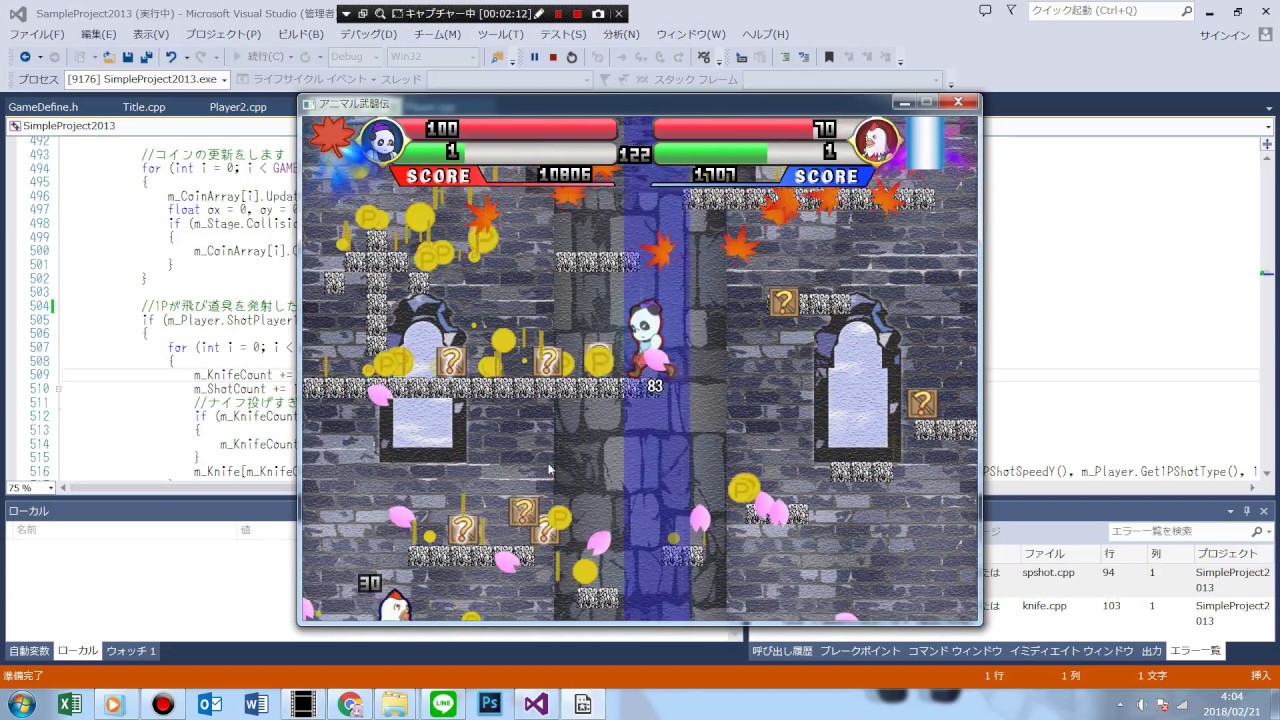The width and height of the screenshot is (1280, 720).
Task: Click the Undo icon
Action: pyautogui.click(x=171, y=57)
